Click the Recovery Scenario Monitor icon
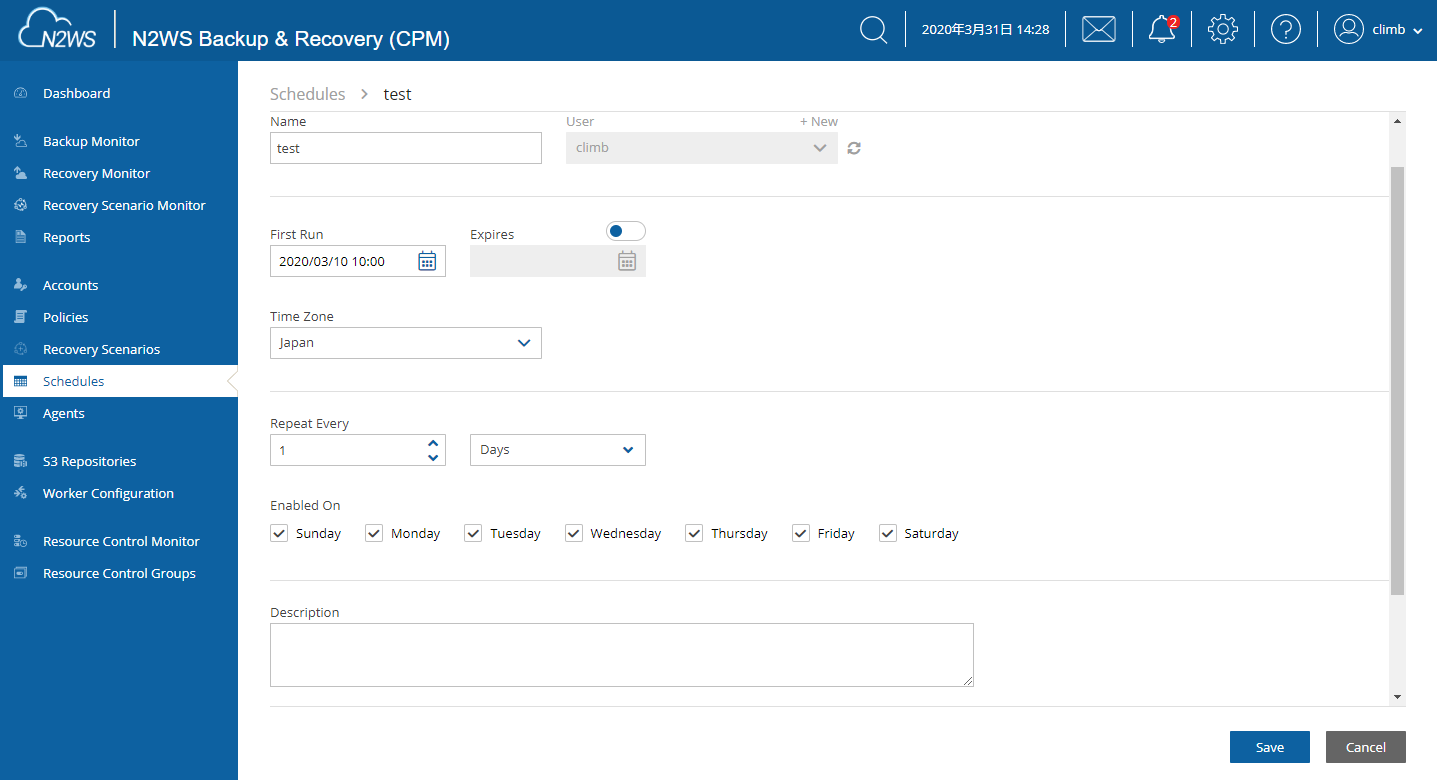The width and height of the screenshot is (1437, 780). (x=20, y=205)
